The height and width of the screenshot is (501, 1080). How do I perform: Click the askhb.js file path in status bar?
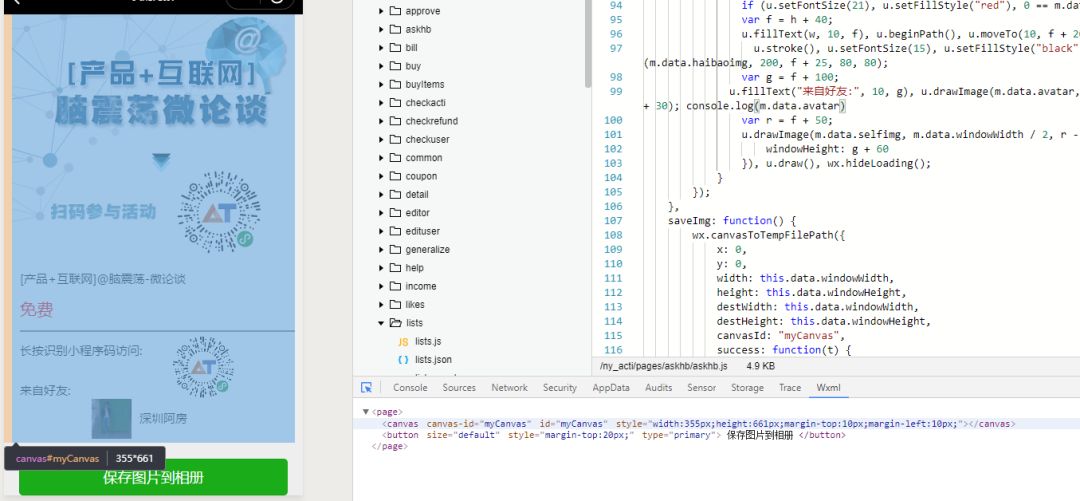[x=664, y=367]
